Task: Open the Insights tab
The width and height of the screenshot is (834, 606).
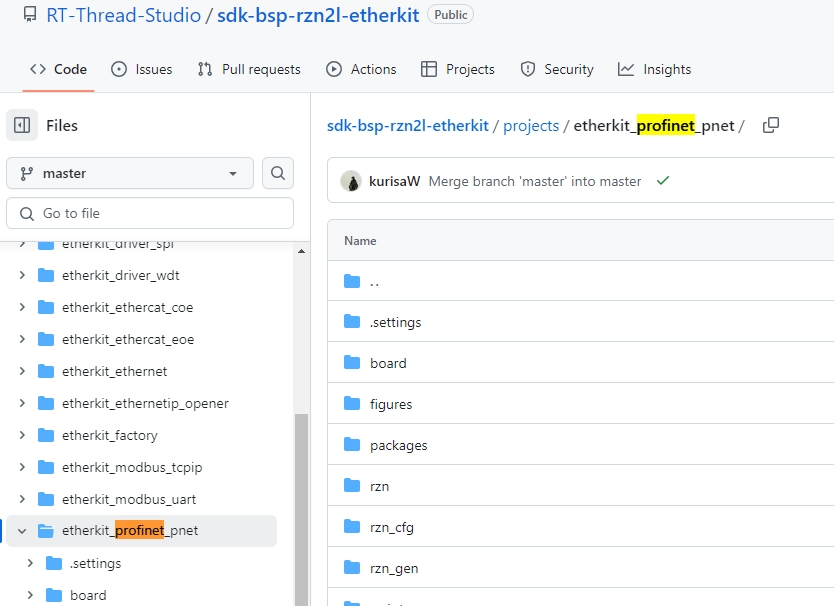Action: [654, 69]
